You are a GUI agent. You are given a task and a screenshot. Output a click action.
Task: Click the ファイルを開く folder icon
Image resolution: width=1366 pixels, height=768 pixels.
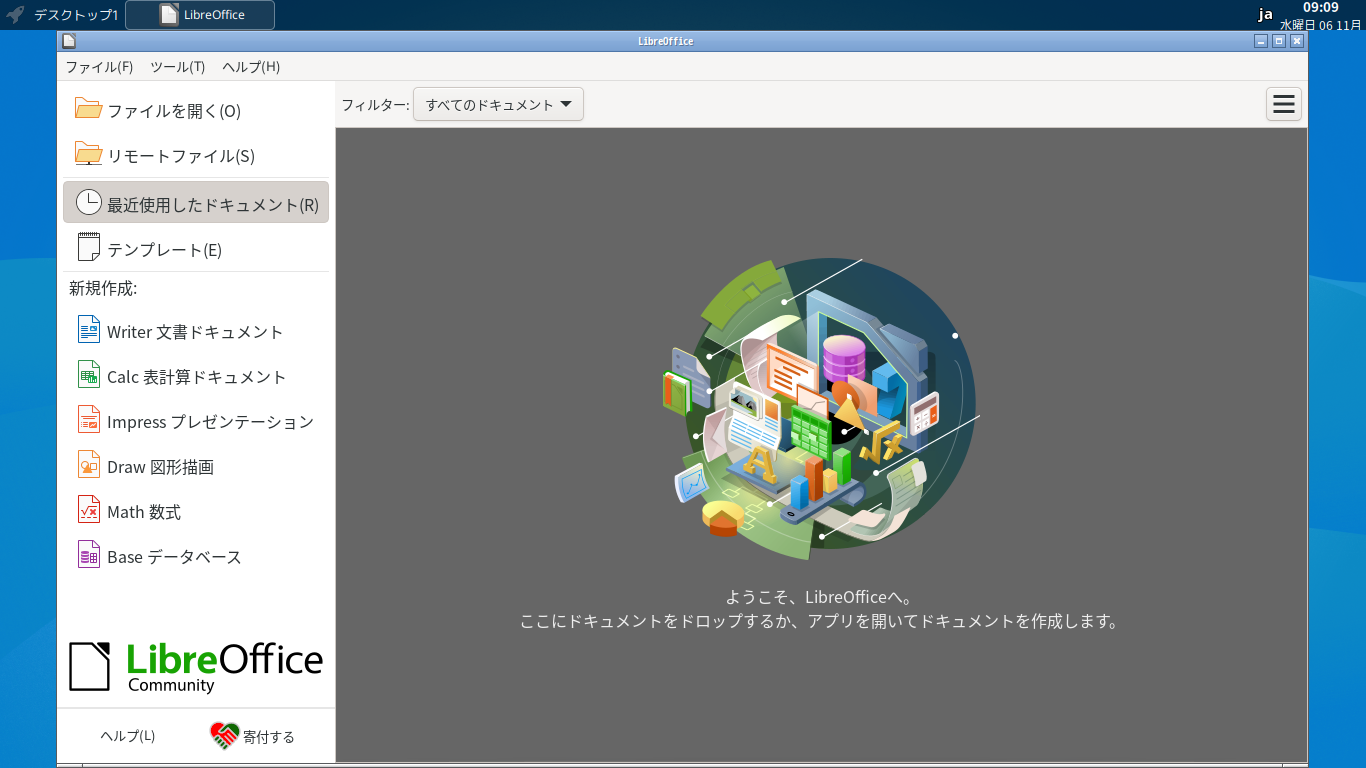(89, 109)
